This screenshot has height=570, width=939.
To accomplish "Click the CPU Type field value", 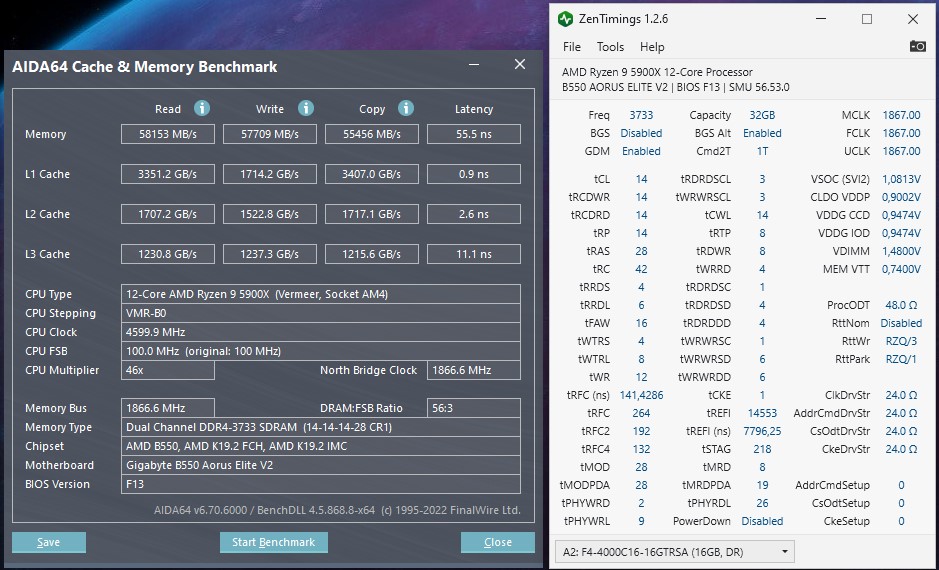I will [x=320, y=294].
